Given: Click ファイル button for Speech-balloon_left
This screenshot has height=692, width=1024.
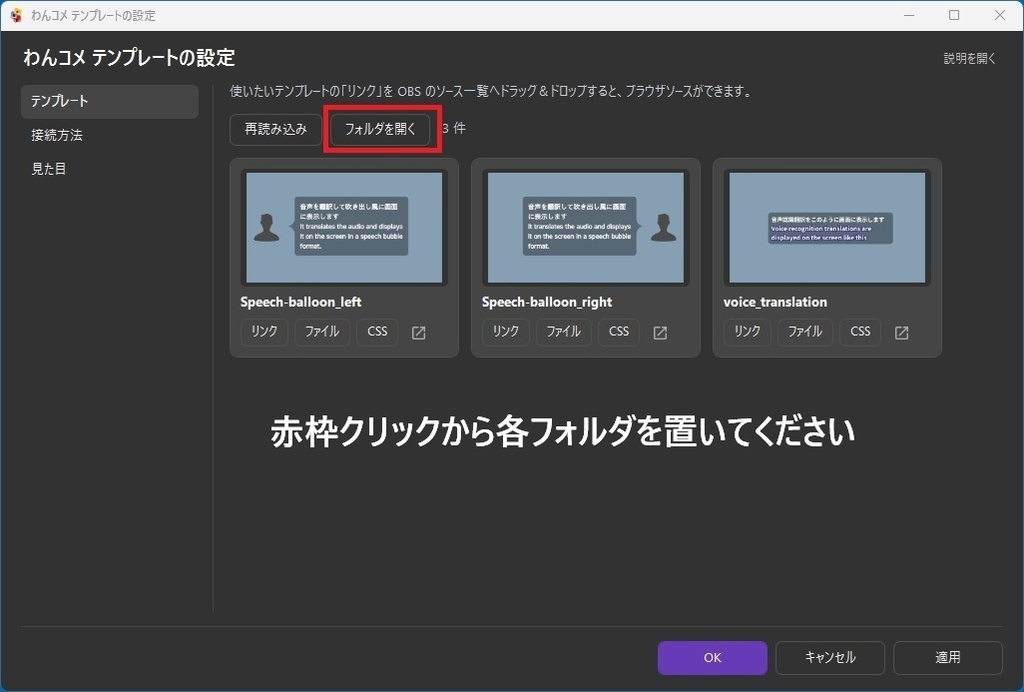Looking at the screenshot, I should pos(322,332).
